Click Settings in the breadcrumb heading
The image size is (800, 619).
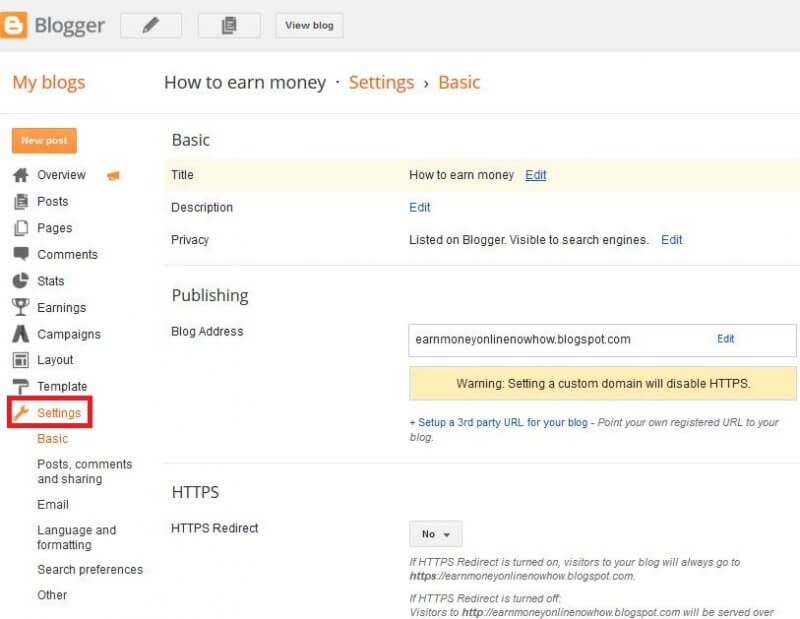(x=381, y=82)
